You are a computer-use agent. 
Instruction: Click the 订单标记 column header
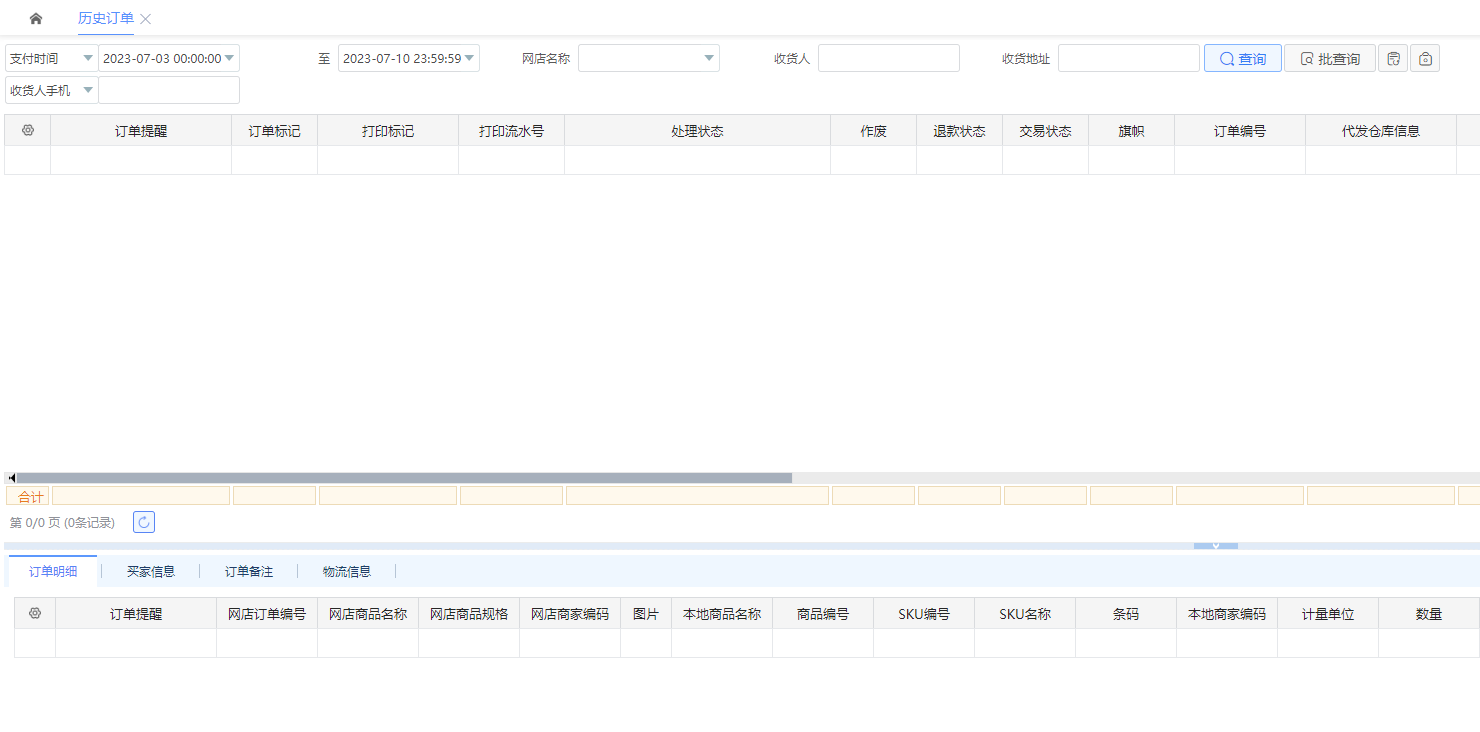click(x=274, y=131)
